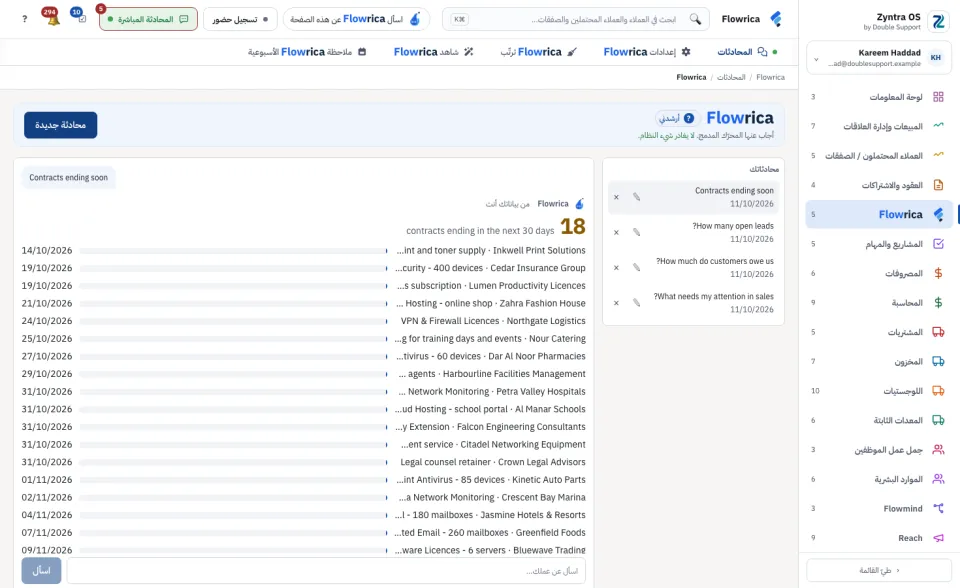The height and width of the screenshot is (588, 960).
Task: Open the Flowrica ترتّب tab
Action: (539, 52)
